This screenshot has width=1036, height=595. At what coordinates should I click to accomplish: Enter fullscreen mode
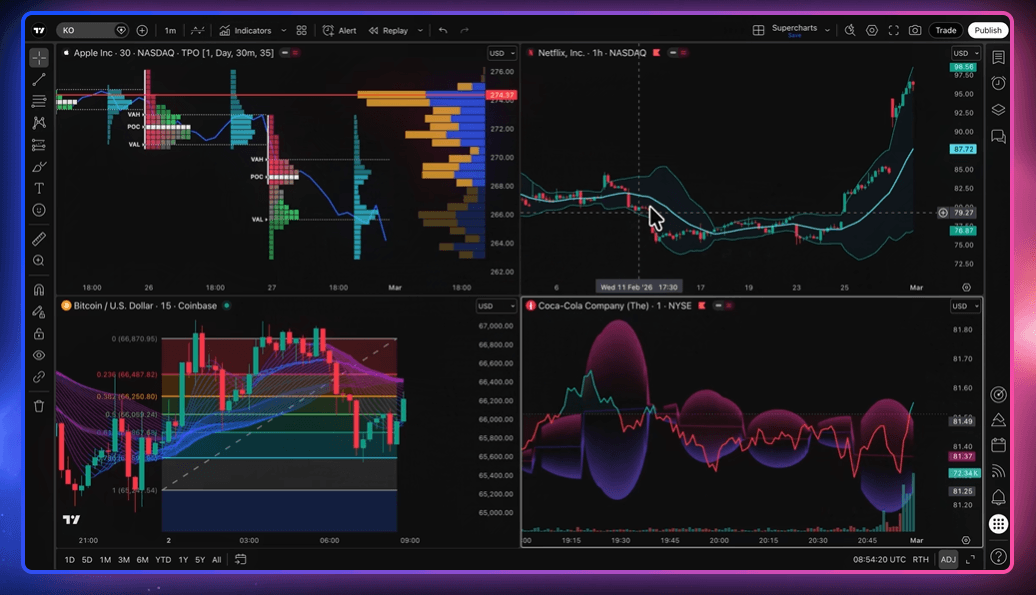pos(893,30)
